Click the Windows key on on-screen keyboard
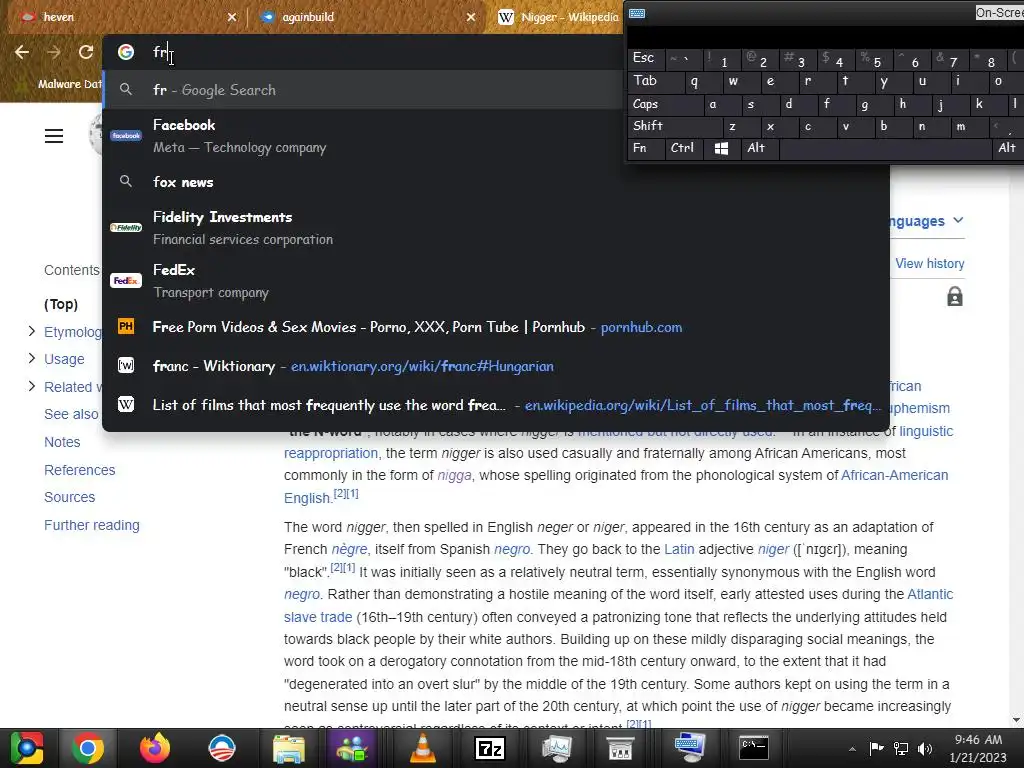This screenshot has height=768, width=1024. point(721,149)
